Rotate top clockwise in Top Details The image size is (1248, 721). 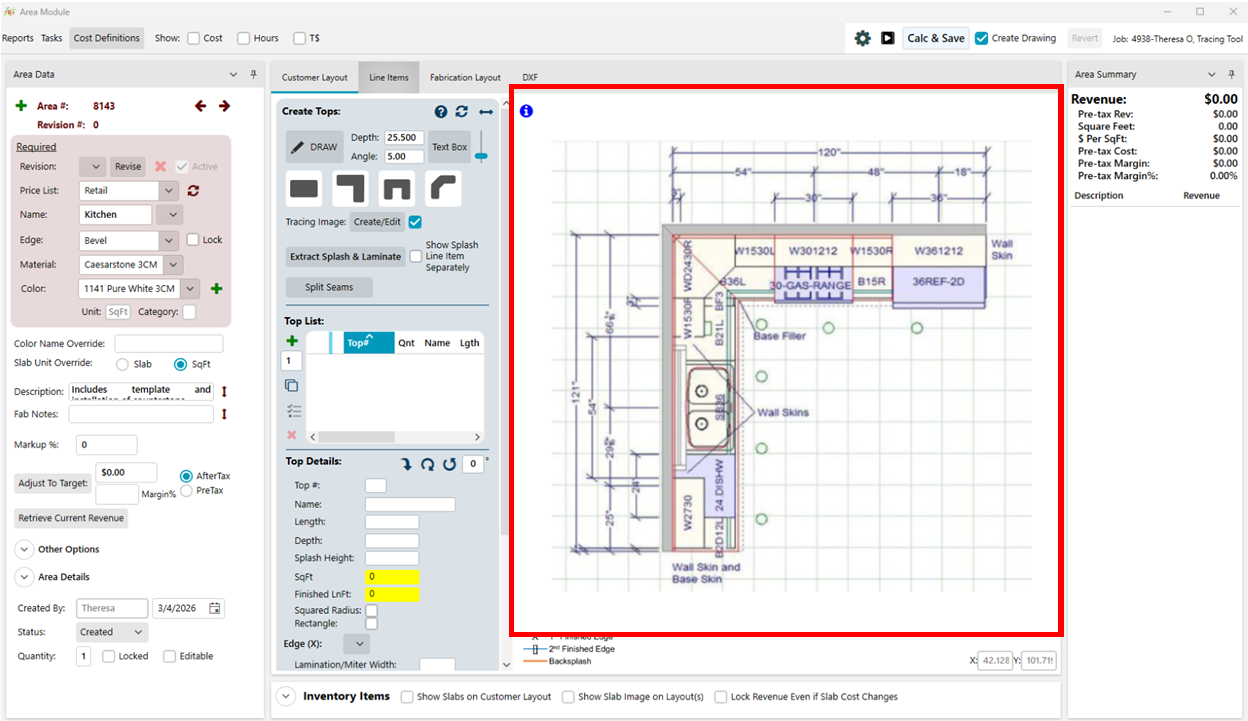coord(428,464)
